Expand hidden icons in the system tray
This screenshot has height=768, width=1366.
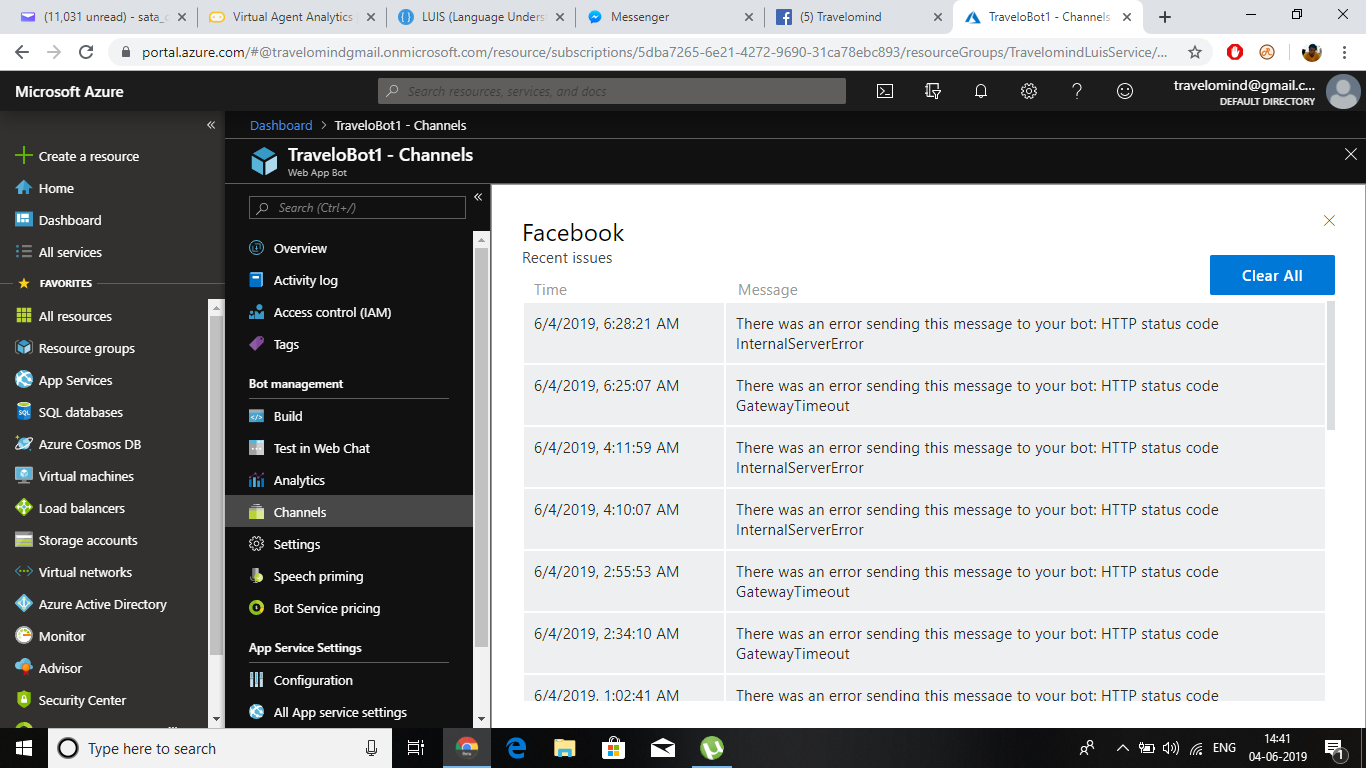click(1122, 748)
